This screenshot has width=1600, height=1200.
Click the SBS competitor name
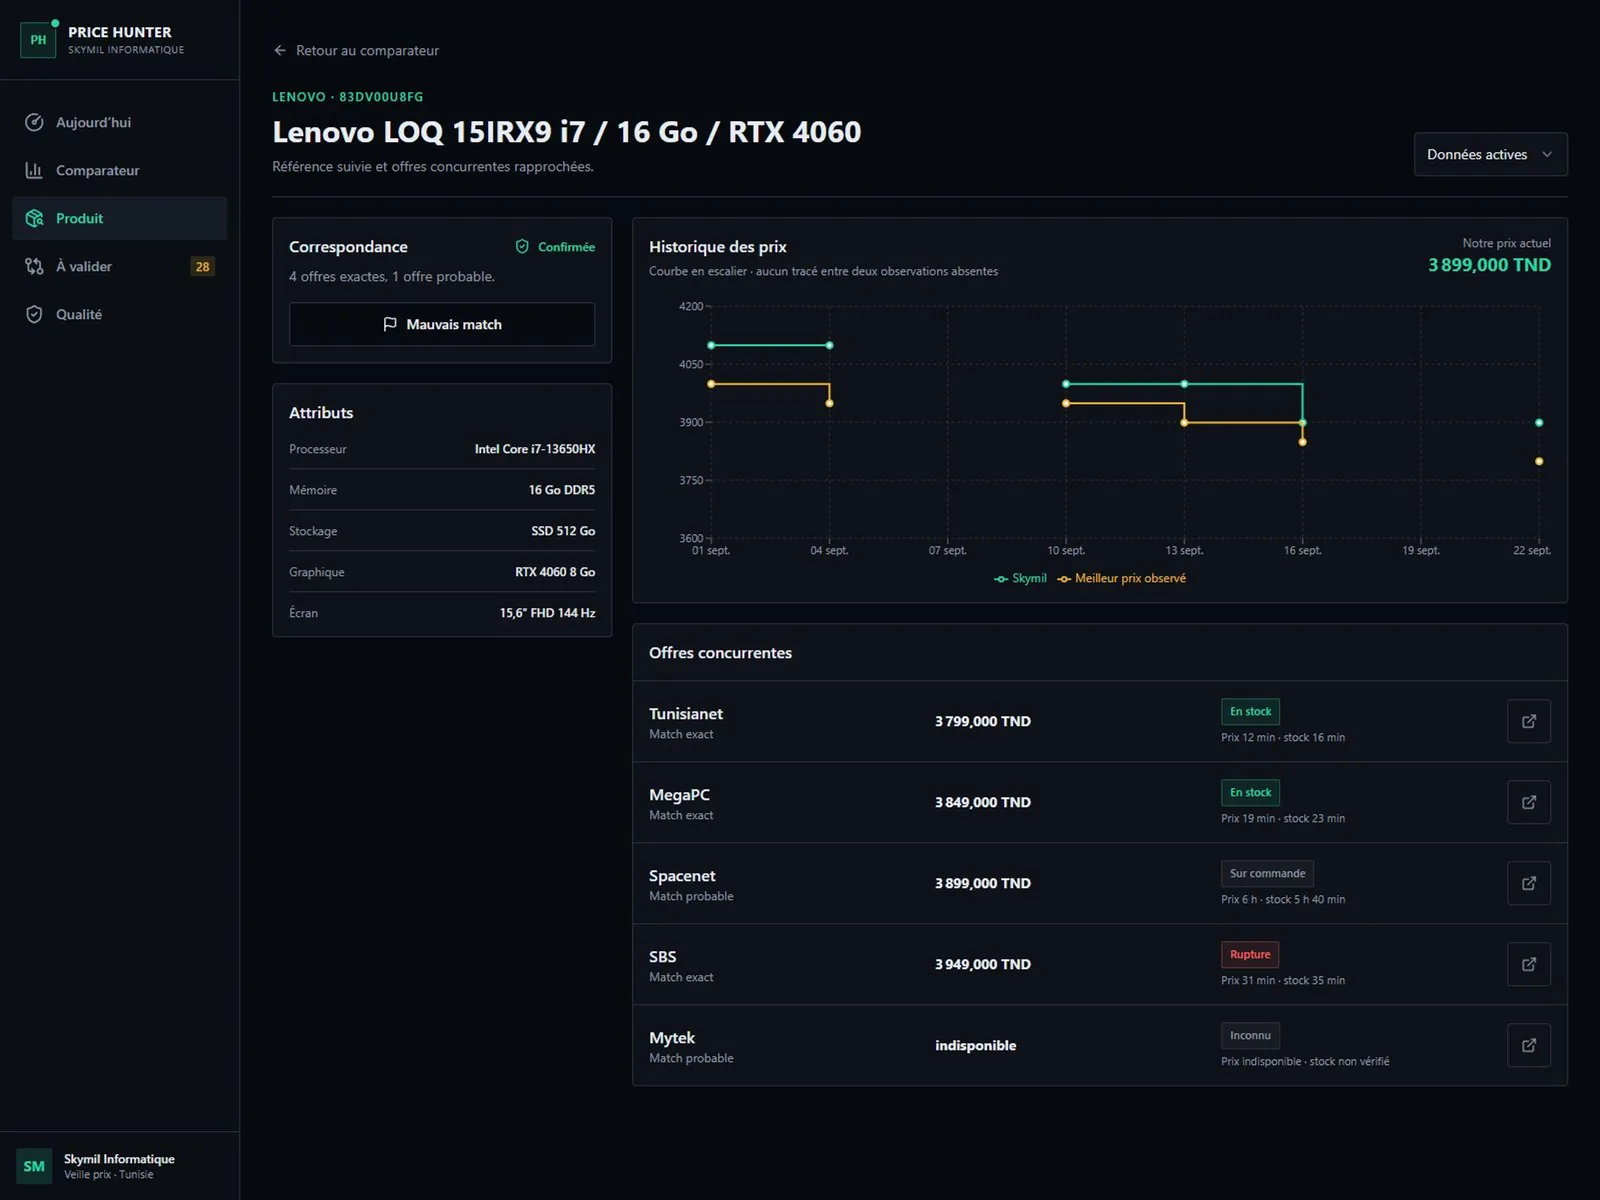(662, 956)
